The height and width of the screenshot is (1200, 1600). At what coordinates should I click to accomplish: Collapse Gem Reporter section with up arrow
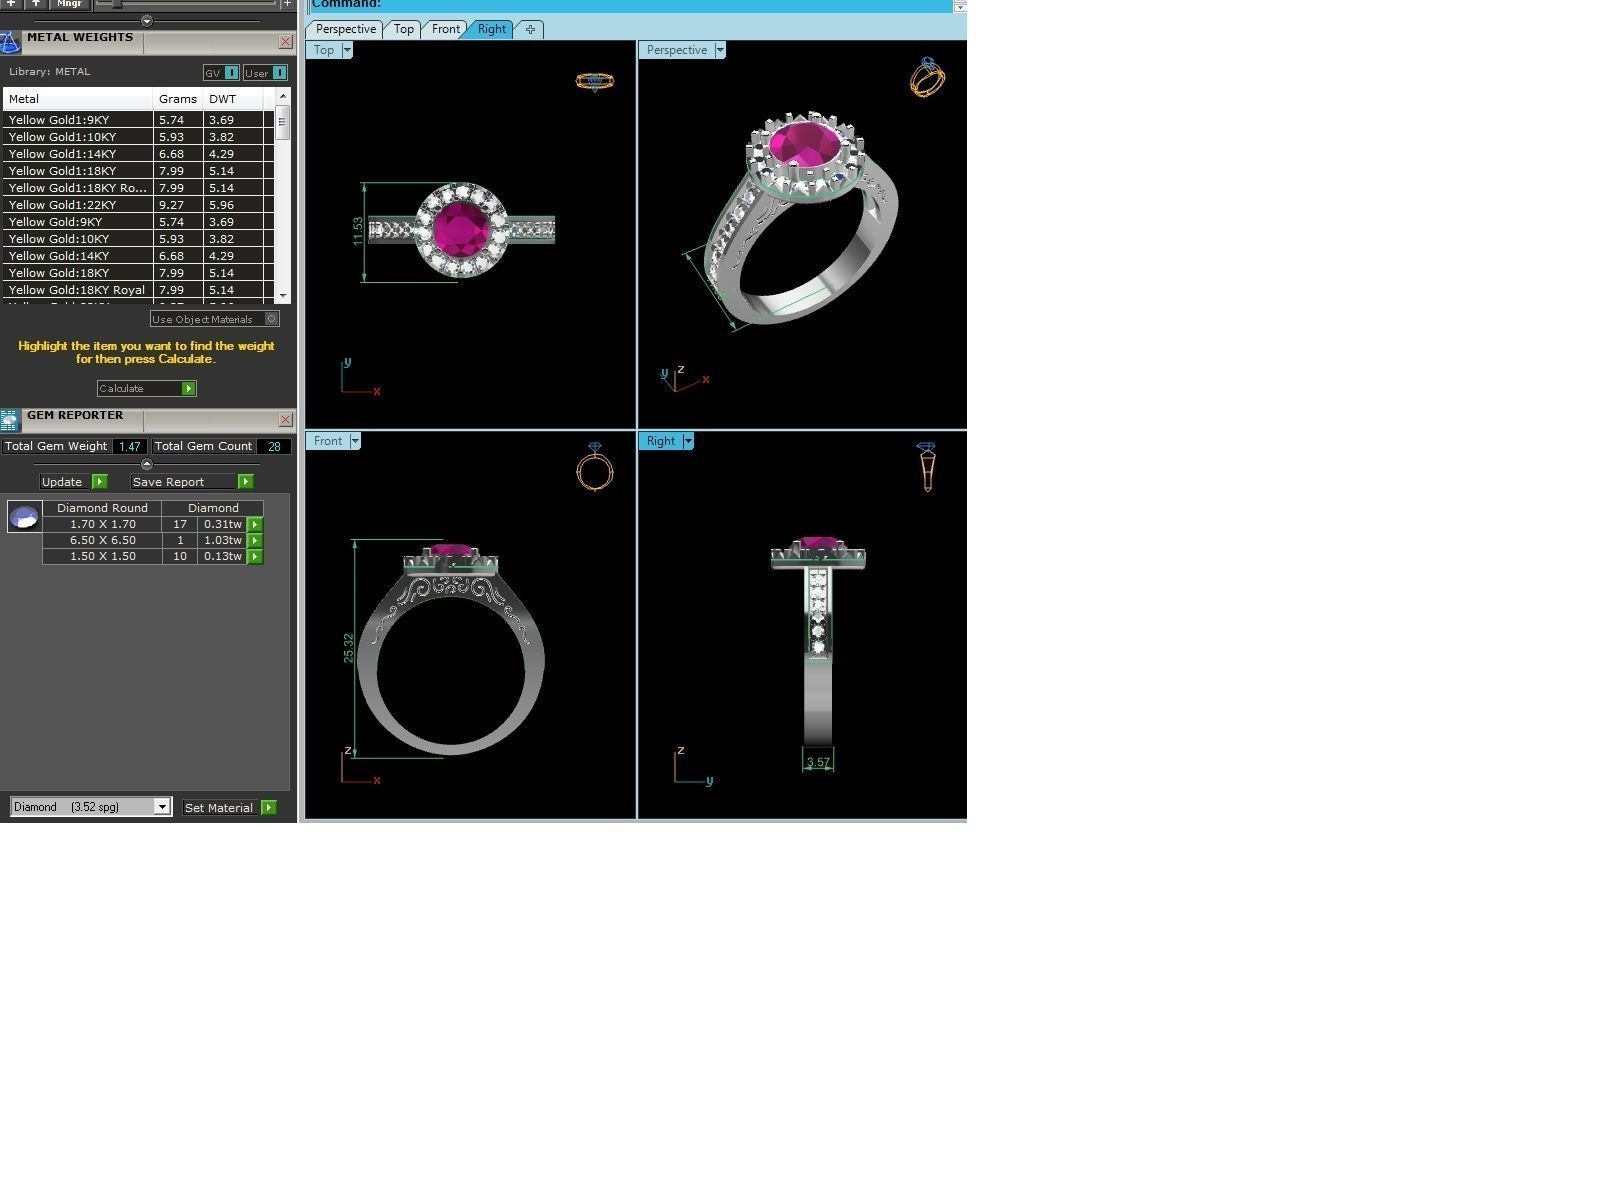[x=147, y=464]
